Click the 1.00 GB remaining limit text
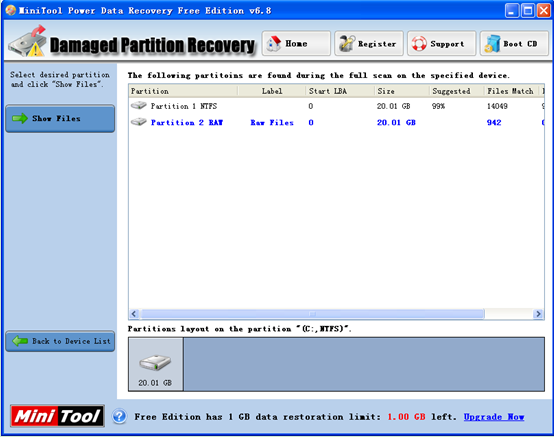 click(406, 417)
